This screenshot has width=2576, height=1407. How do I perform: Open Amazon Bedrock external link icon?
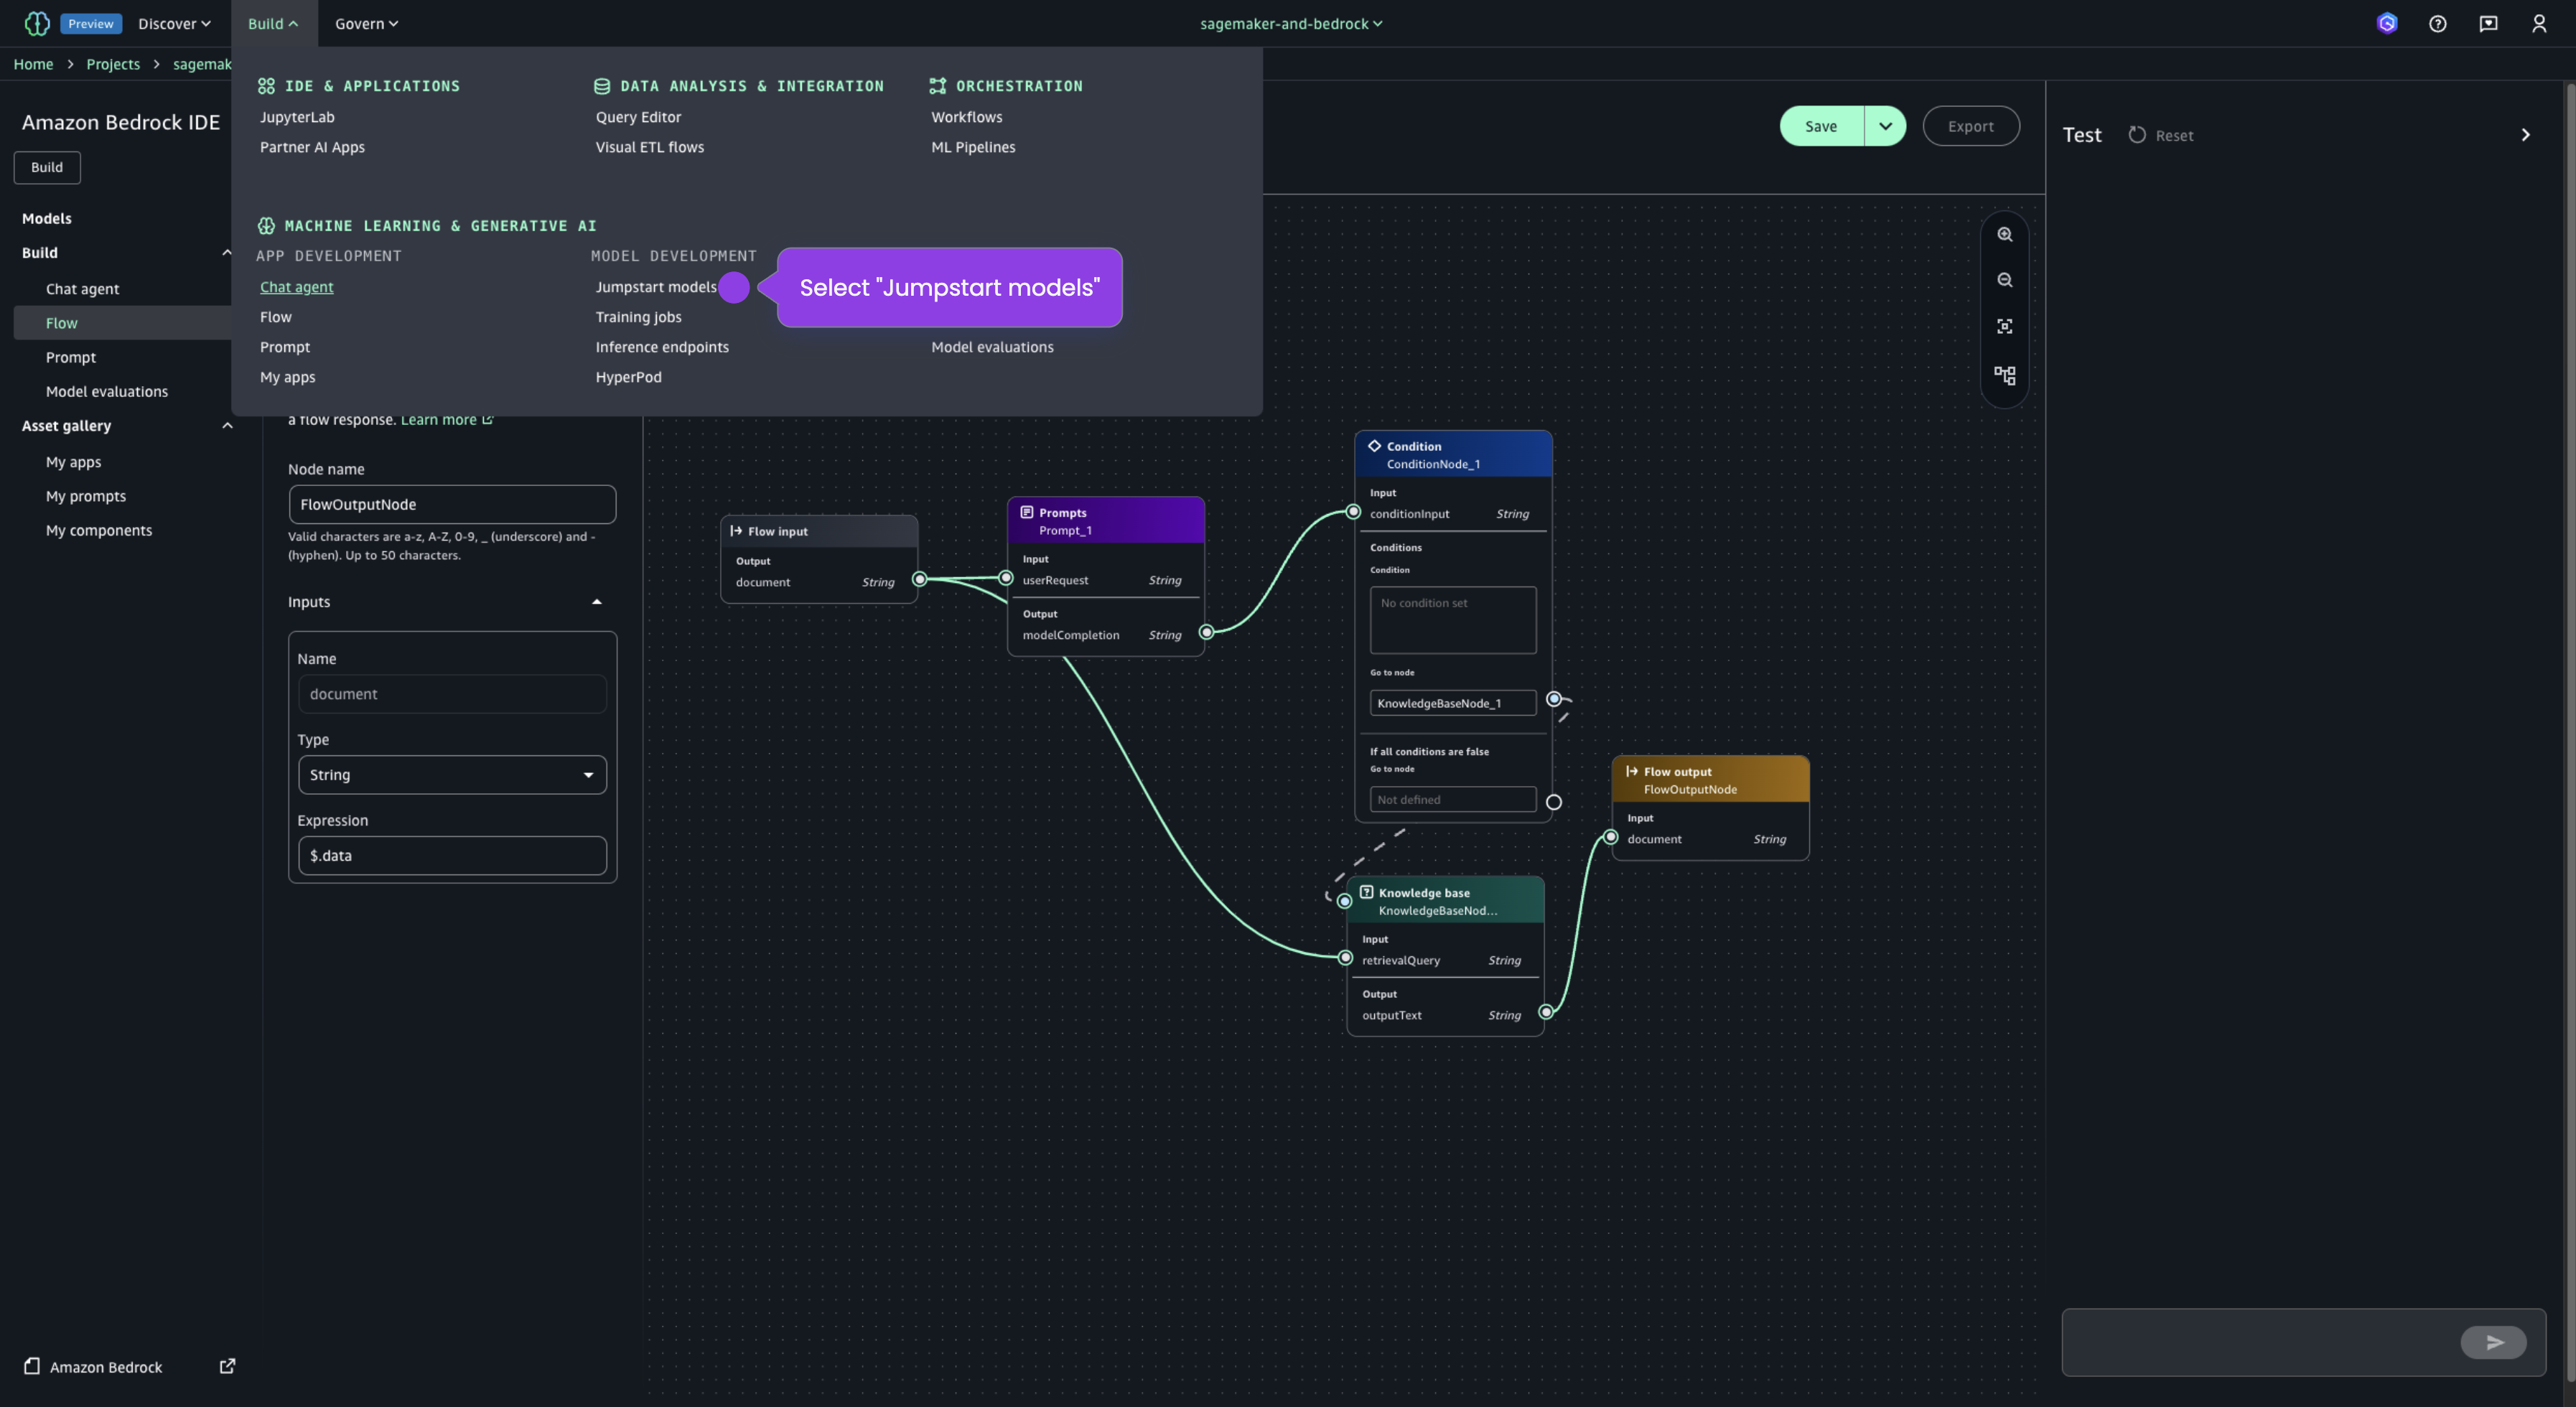coord(227,1366)
